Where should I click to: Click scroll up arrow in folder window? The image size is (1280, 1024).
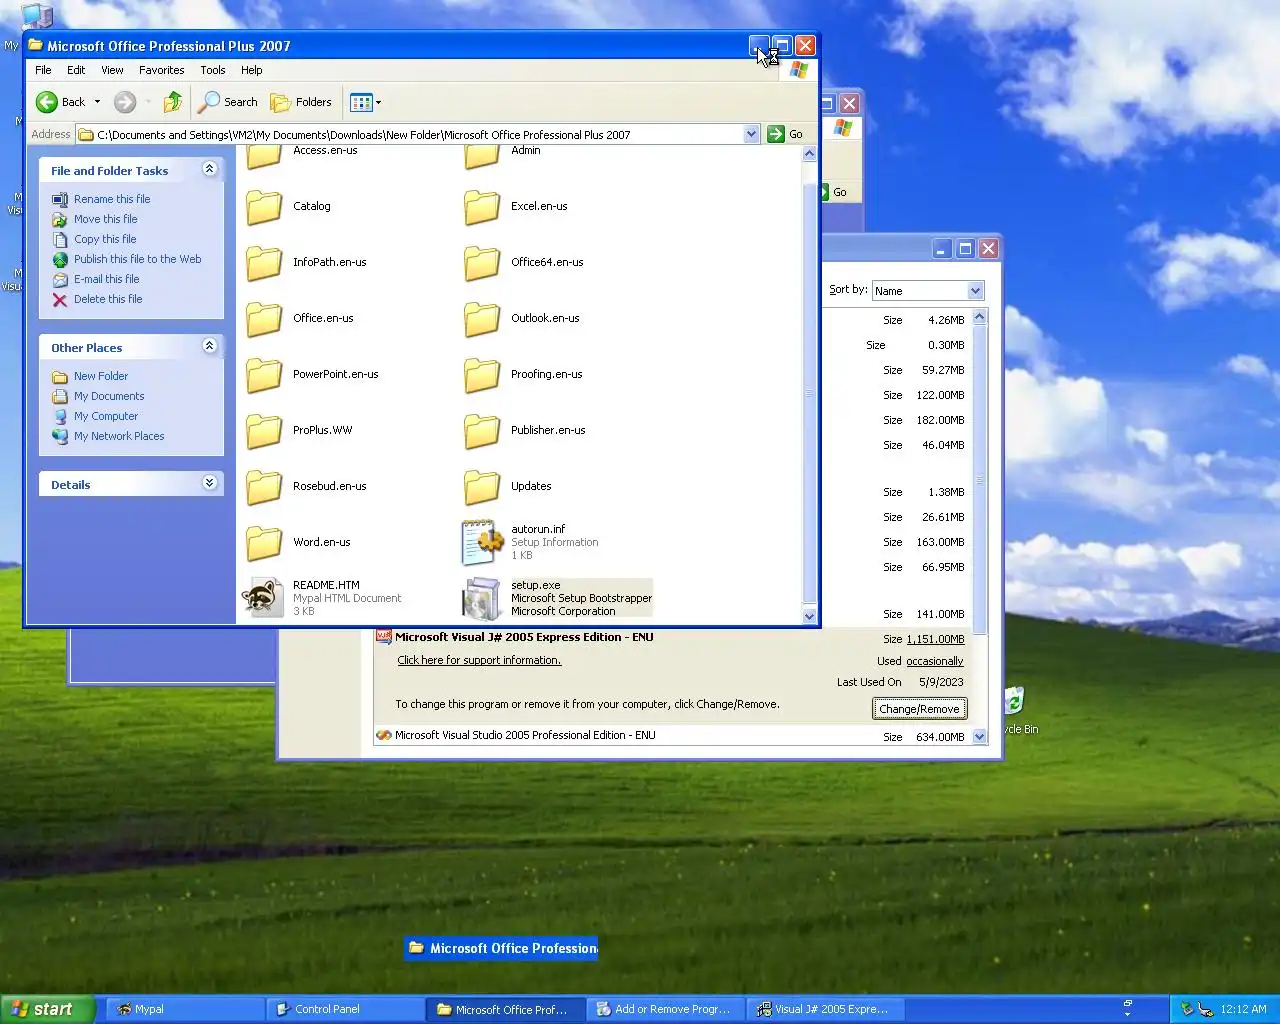(809, 154)
